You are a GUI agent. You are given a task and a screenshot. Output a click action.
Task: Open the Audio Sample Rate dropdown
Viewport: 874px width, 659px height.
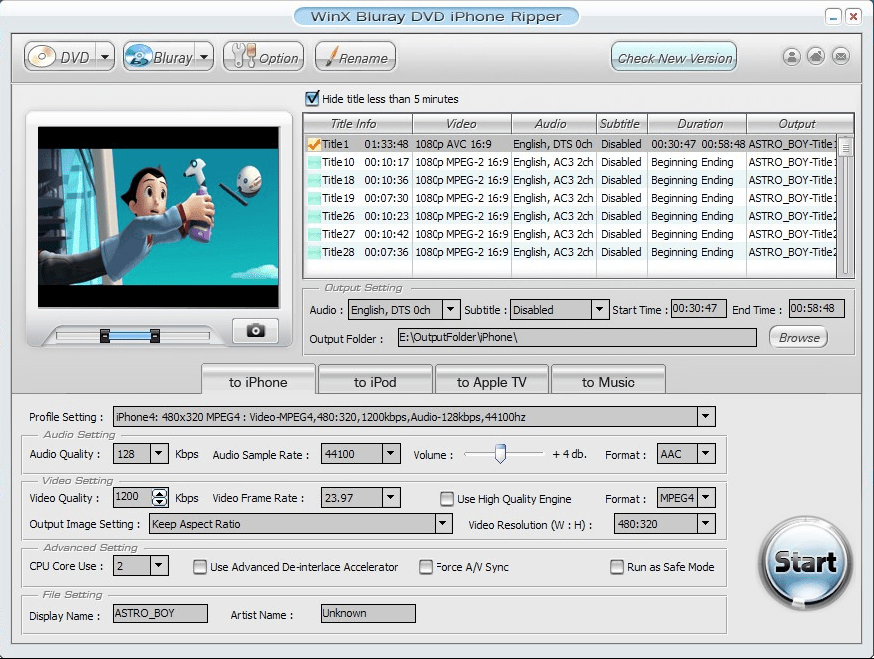[x=391, y=454]
